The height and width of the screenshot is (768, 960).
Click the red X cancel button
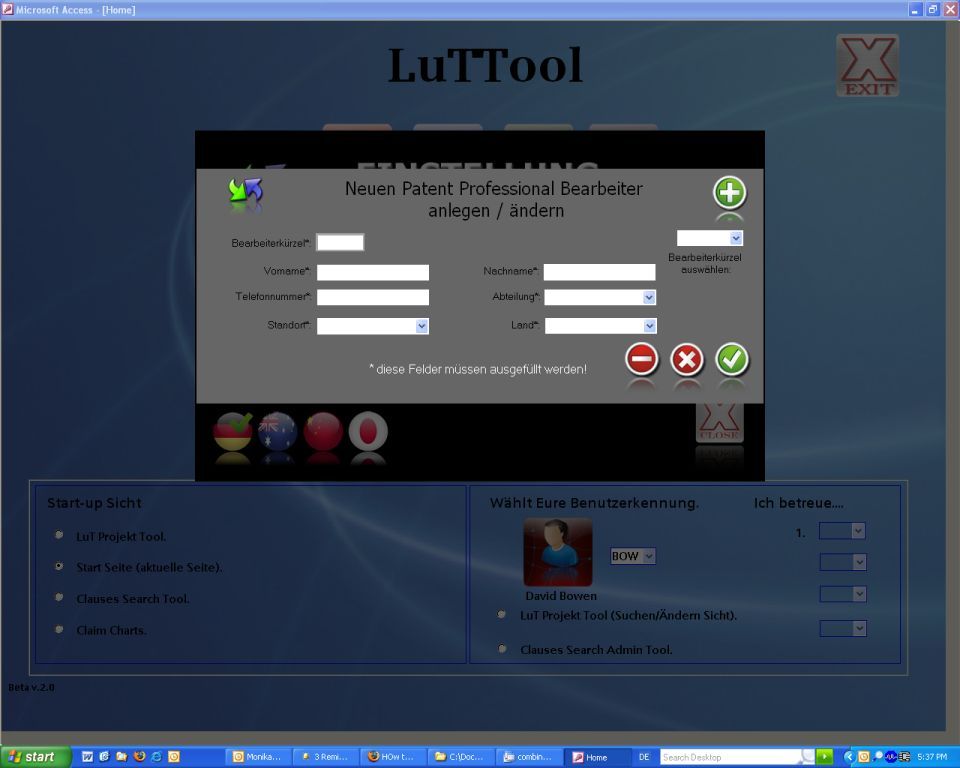pos(687,360)
